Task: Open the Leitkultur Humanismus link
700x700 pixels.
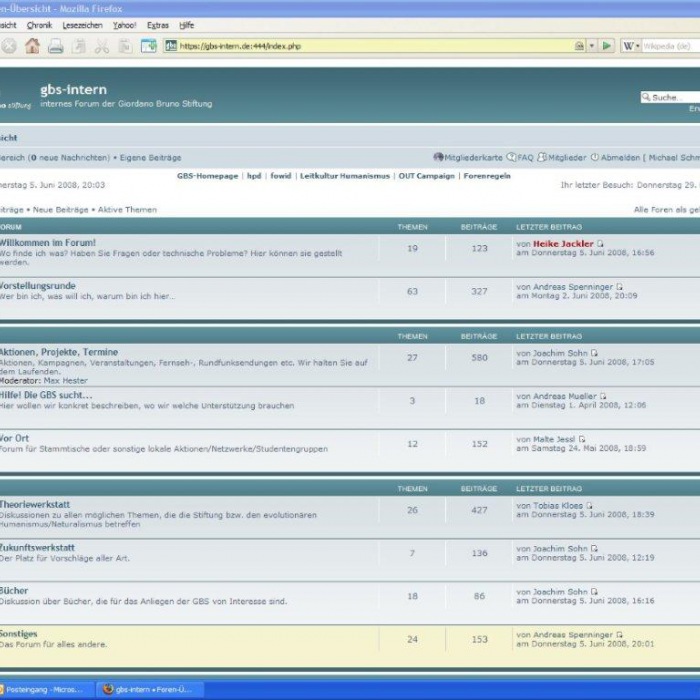Action: (x=345, y=176)
